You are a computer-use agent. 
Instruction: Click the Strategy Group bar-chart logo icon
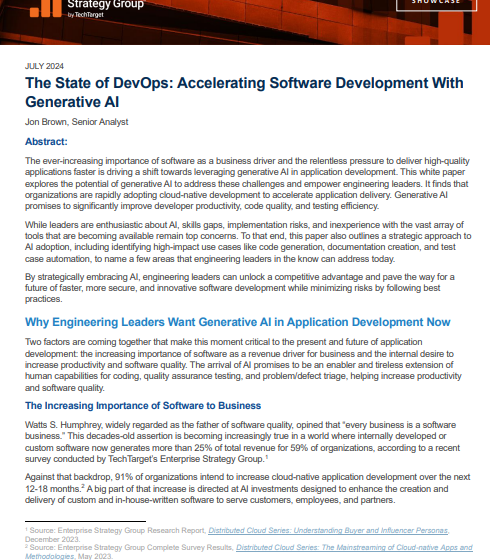[x=46, y=9]
